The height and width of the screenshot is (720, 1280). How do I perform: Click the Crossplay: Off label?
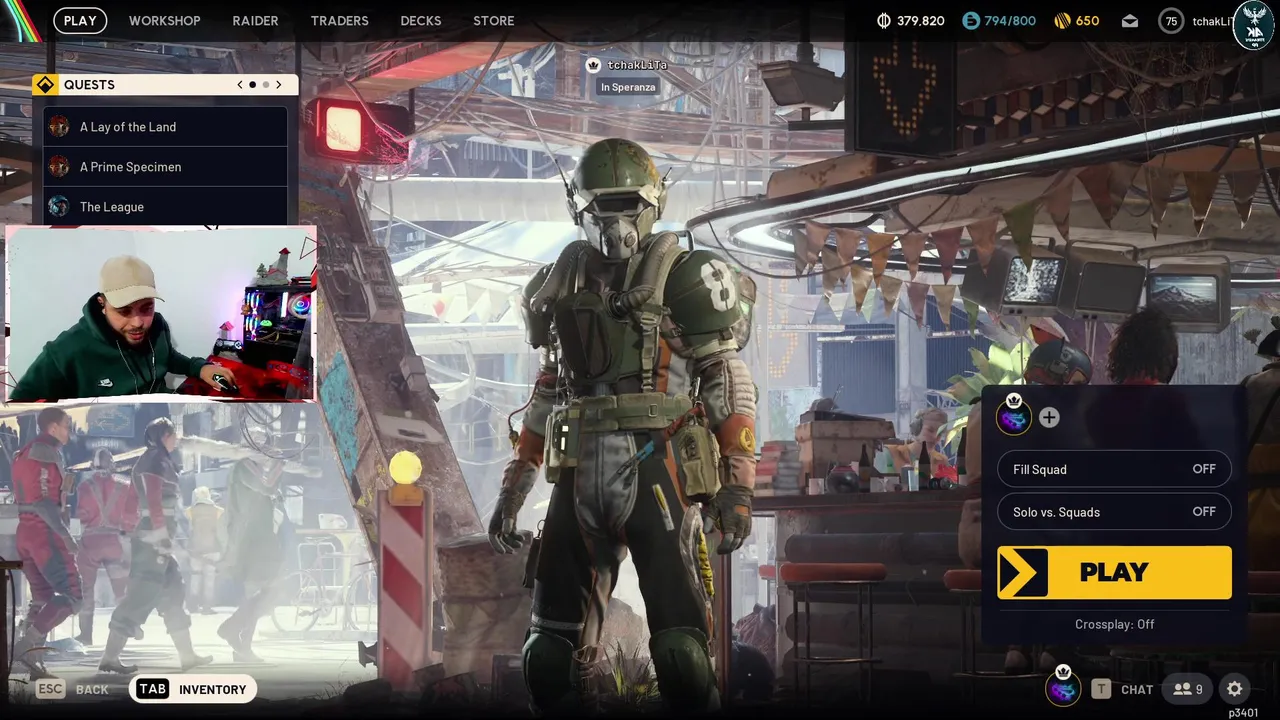pos(1114,624)
